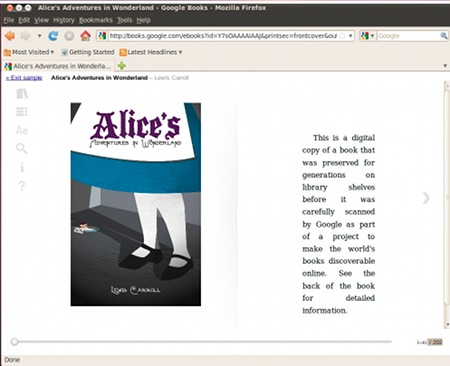Image resolution: width=450 pixels, height=366 pixels.
Task: Select the Alice's Adventures in Wonderland tab
Action: (58, 66)
